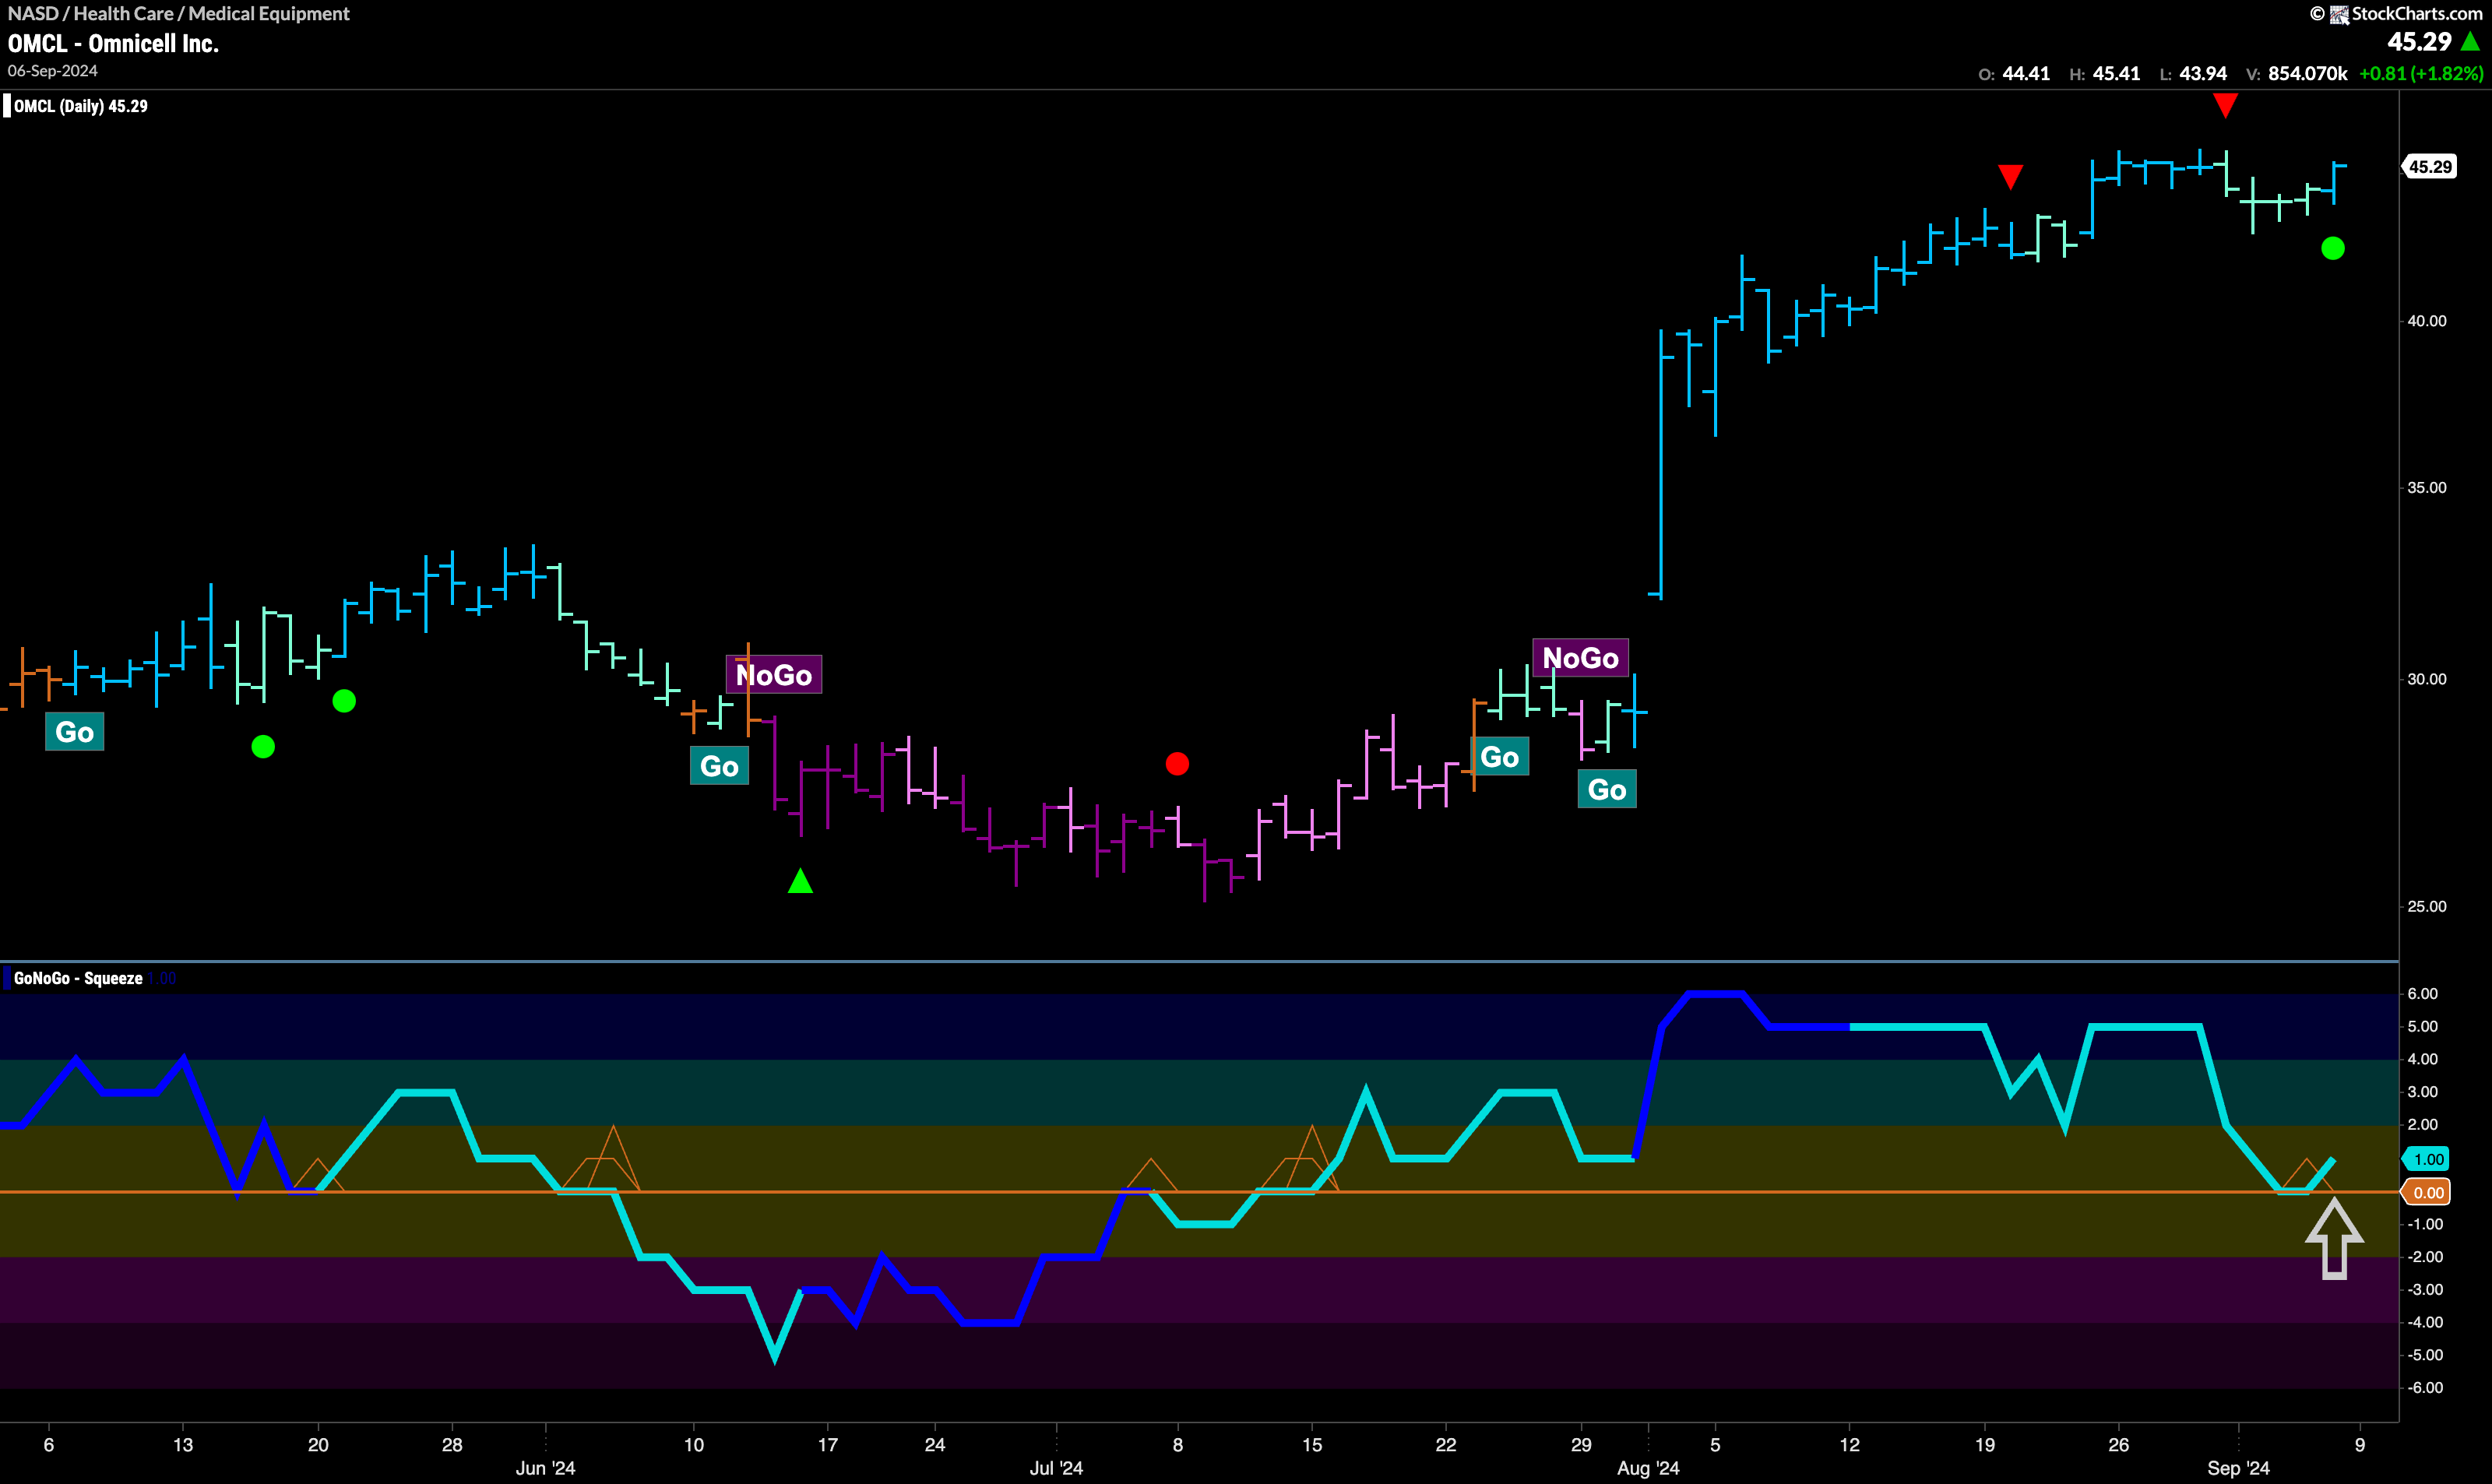Click the large 45.29 last price header
2492x1484 pixels.
pyautogui.click(x=2419, y=42)
